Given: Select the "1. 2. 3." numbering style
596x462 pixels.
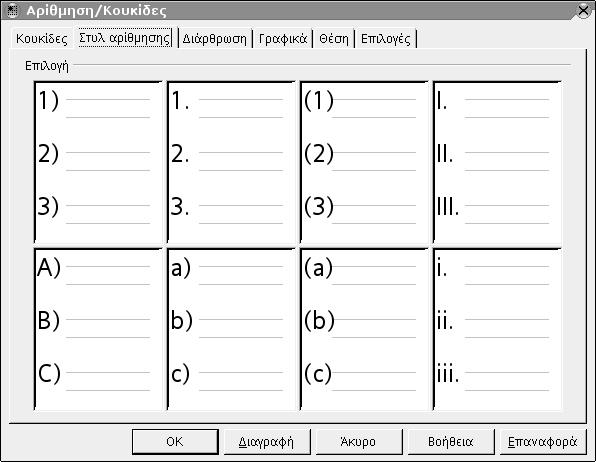Looking at the screenshot, I should [231, 162].
